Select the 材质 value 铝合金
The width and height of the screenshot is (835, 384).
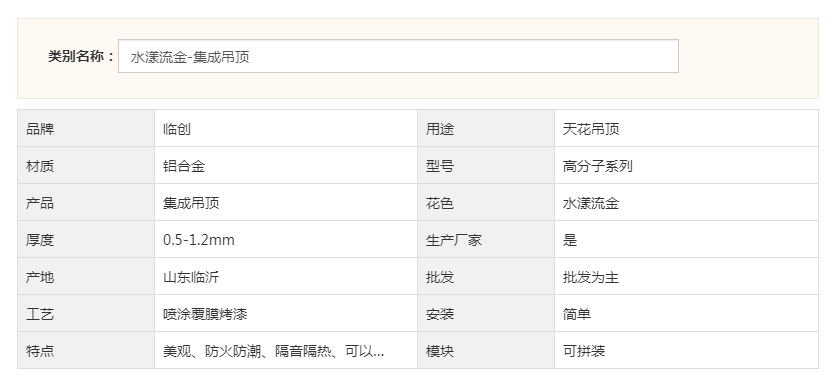[184, 166]
